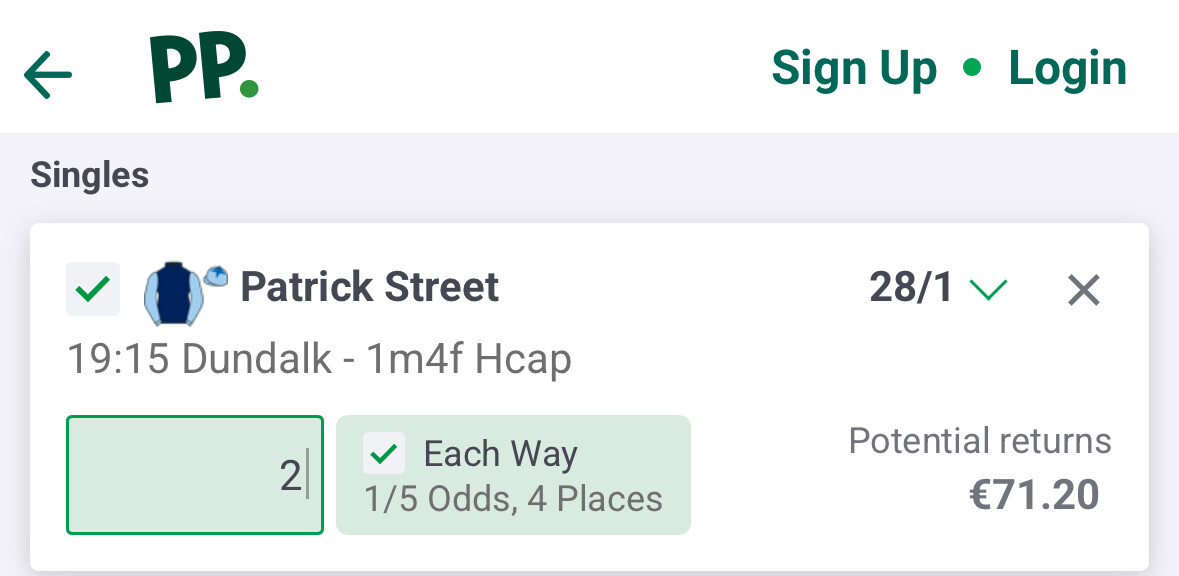Viewport: 1179px width, 576px height.
Task: Expand the odds dropdown chevron
Action: pyautogui.click(x=988, y=291)
